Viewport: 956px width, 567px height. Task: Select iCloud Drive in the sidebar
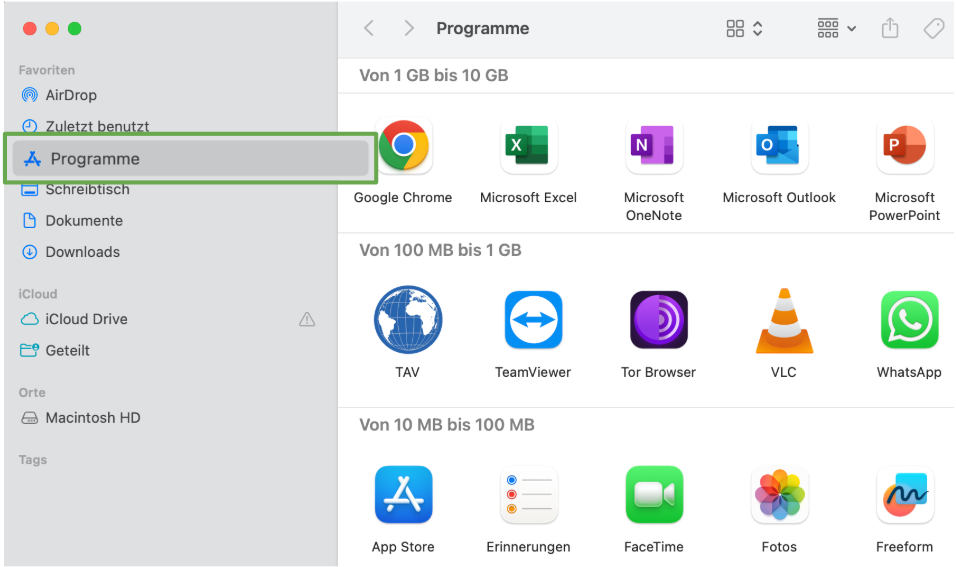click(86, 319)
